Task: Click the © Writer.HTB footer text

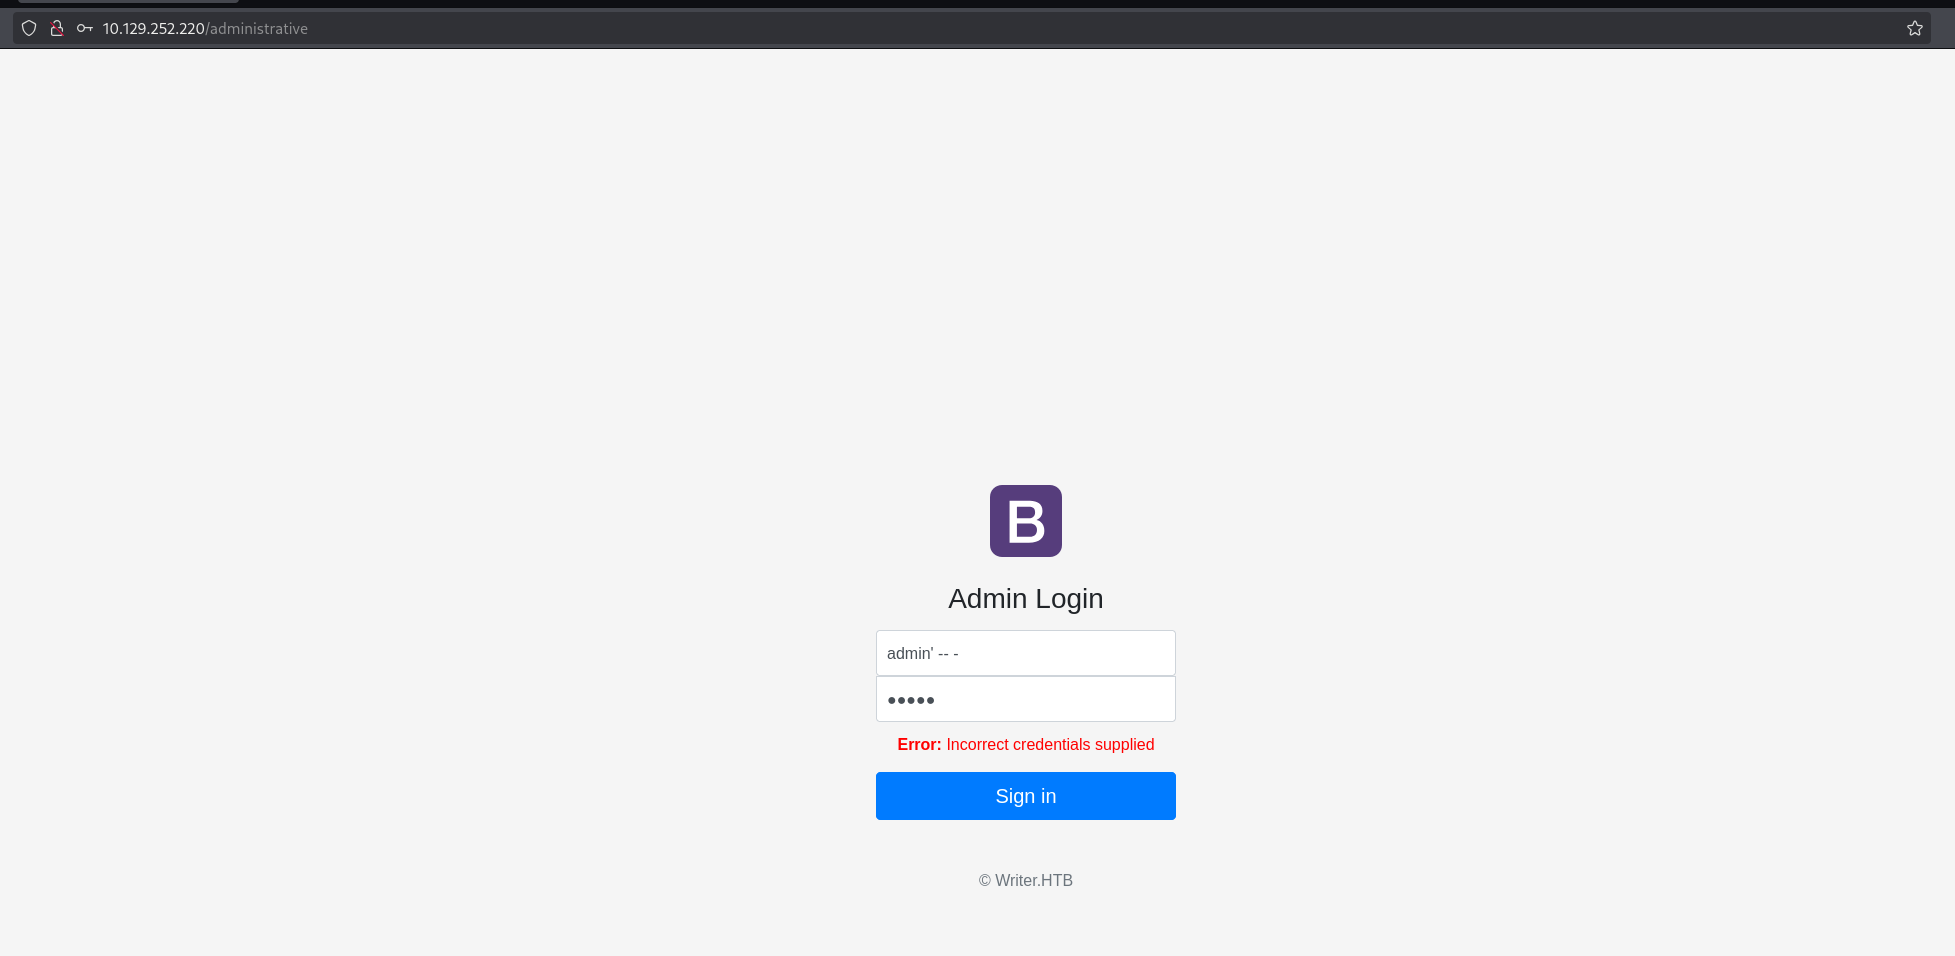Action: pyautogui.click(x=1025, y=880)
